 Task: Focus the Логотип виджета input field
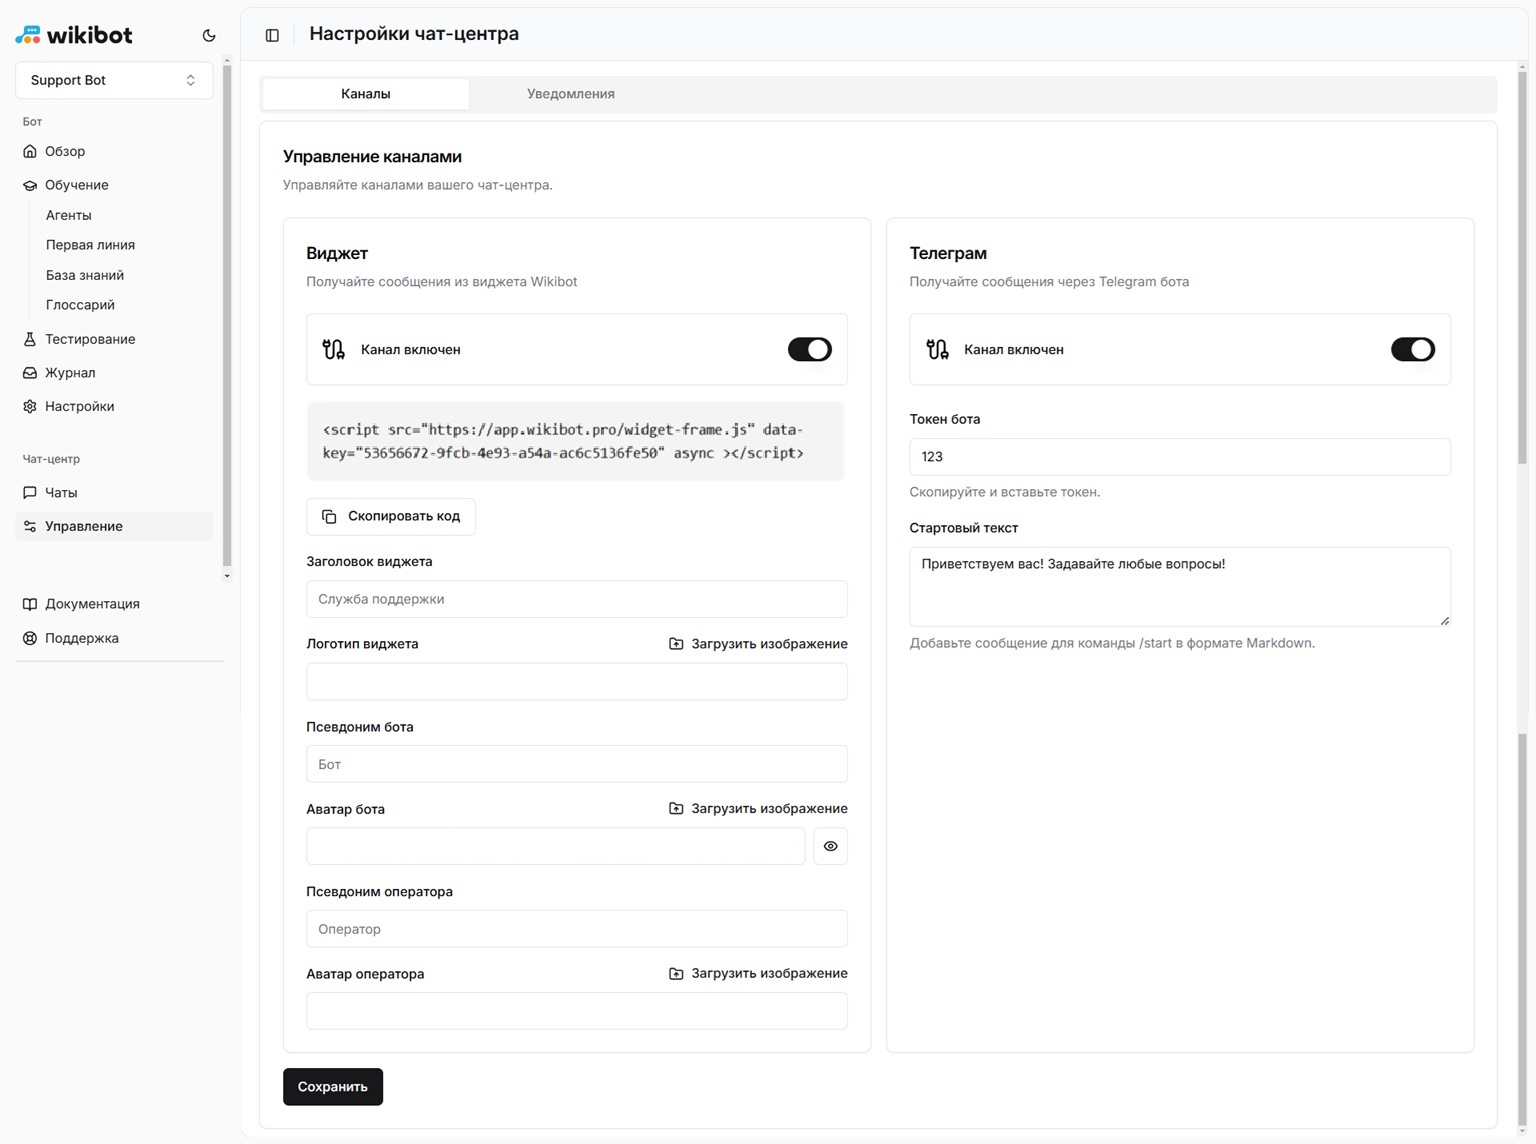pos(577,681)
